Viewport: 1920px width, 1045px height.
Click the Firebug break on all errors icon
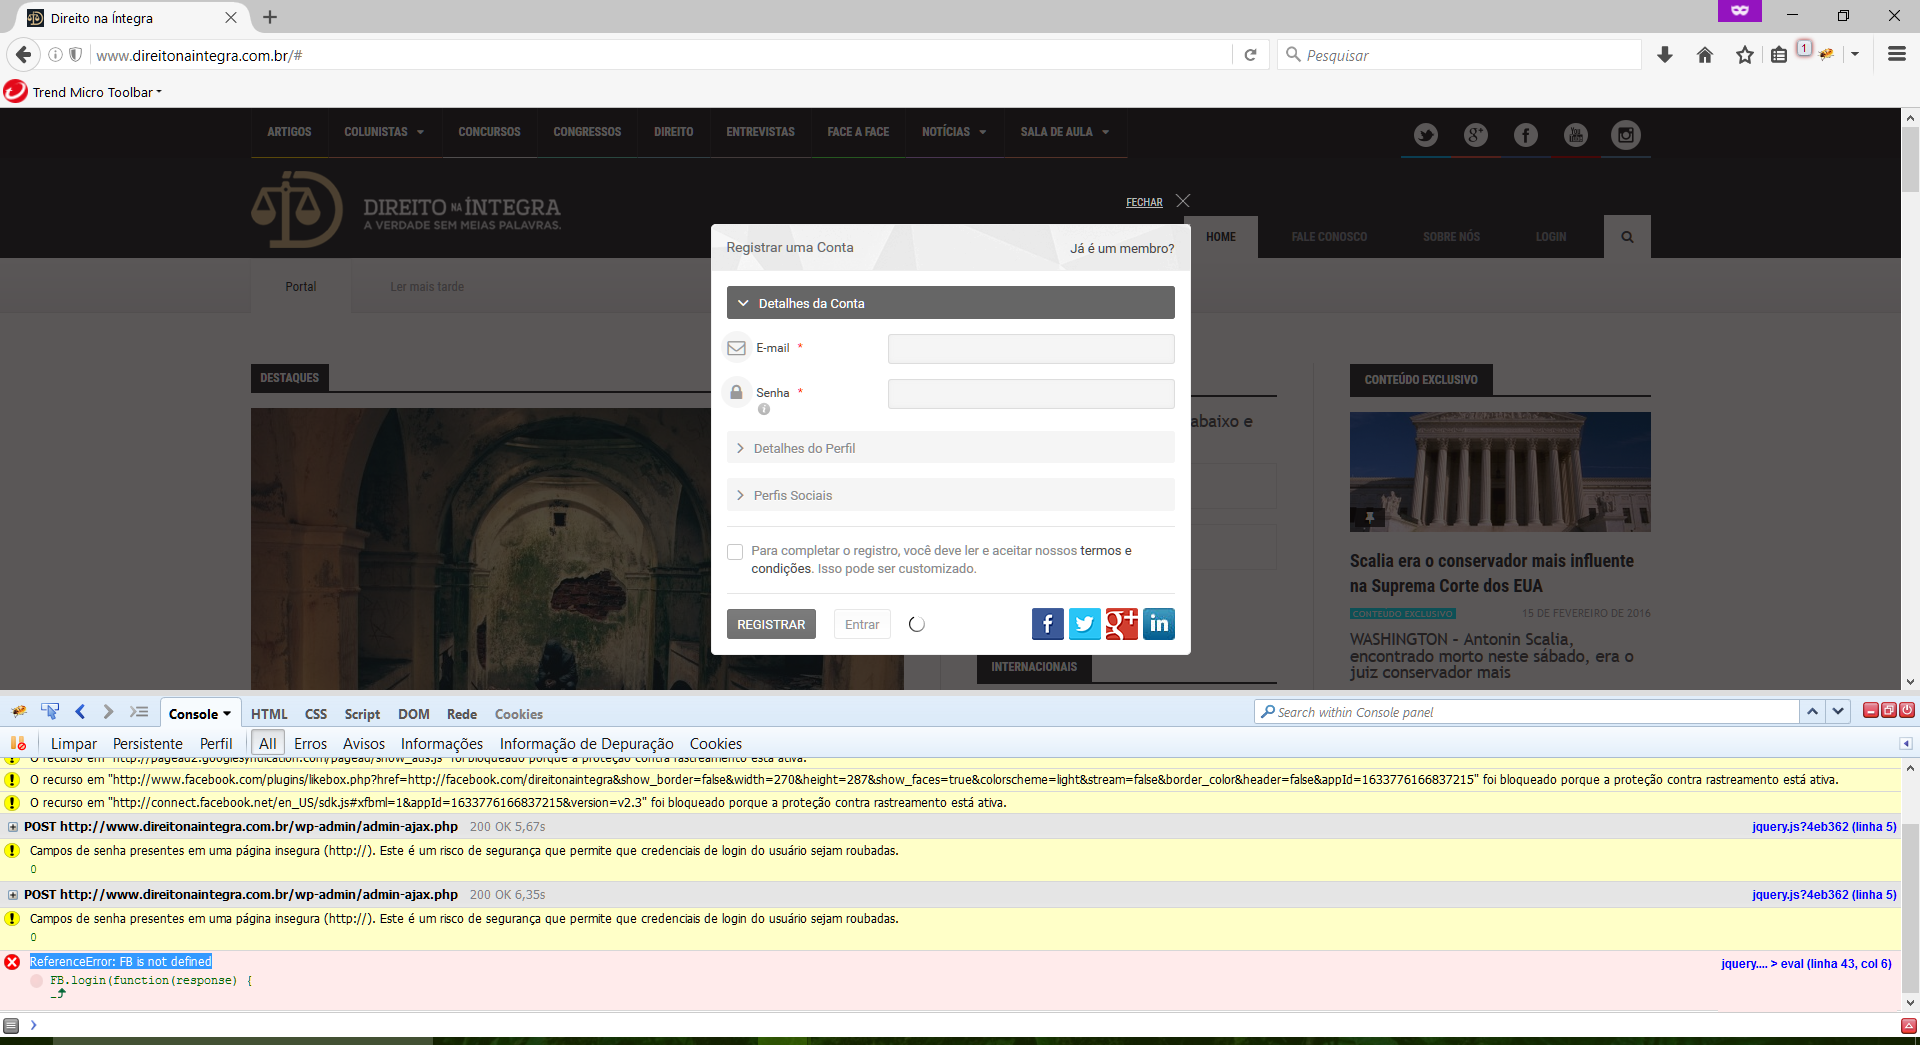[18, 743]
